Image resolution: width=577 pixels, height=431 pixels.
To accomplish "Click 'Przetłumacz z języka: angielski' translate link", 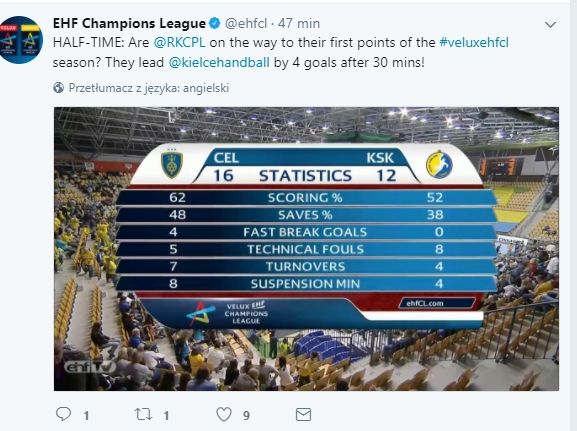I will [149, 88].
